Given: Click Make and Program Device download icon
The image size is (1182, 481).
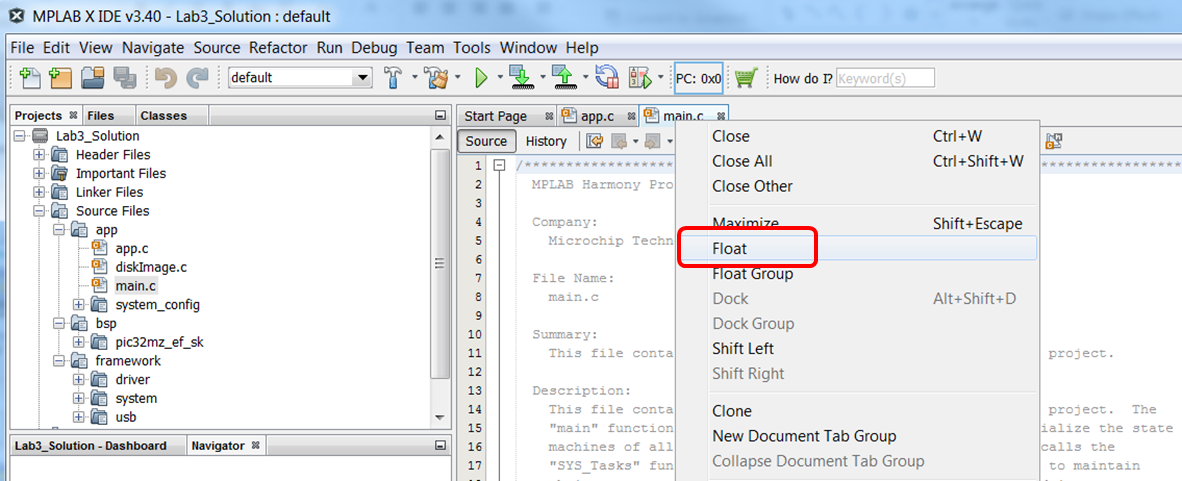Looking at the screenshot, I should click(x=520, y=78).
